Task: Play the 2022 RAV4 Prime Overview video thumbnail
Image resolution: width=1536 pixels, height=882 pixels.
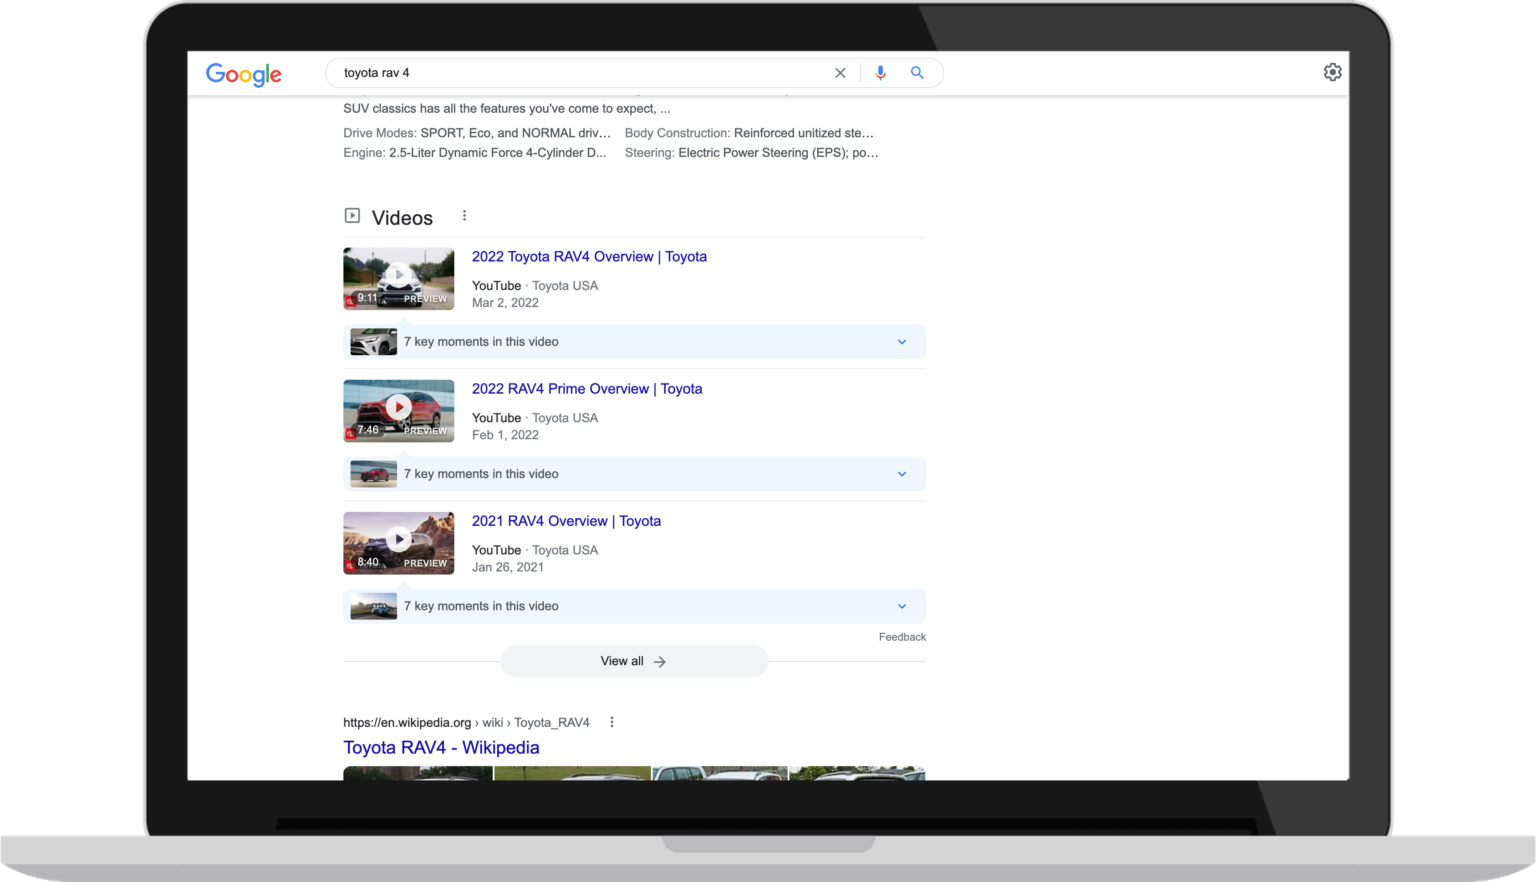Action: coord(398,409)
